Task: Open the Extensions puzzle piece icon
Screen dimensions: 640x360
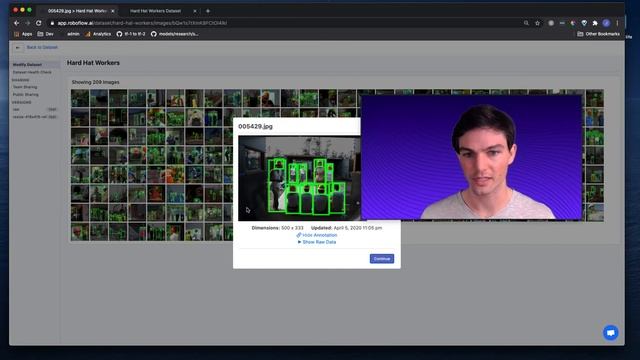Action: click(595, 23)
